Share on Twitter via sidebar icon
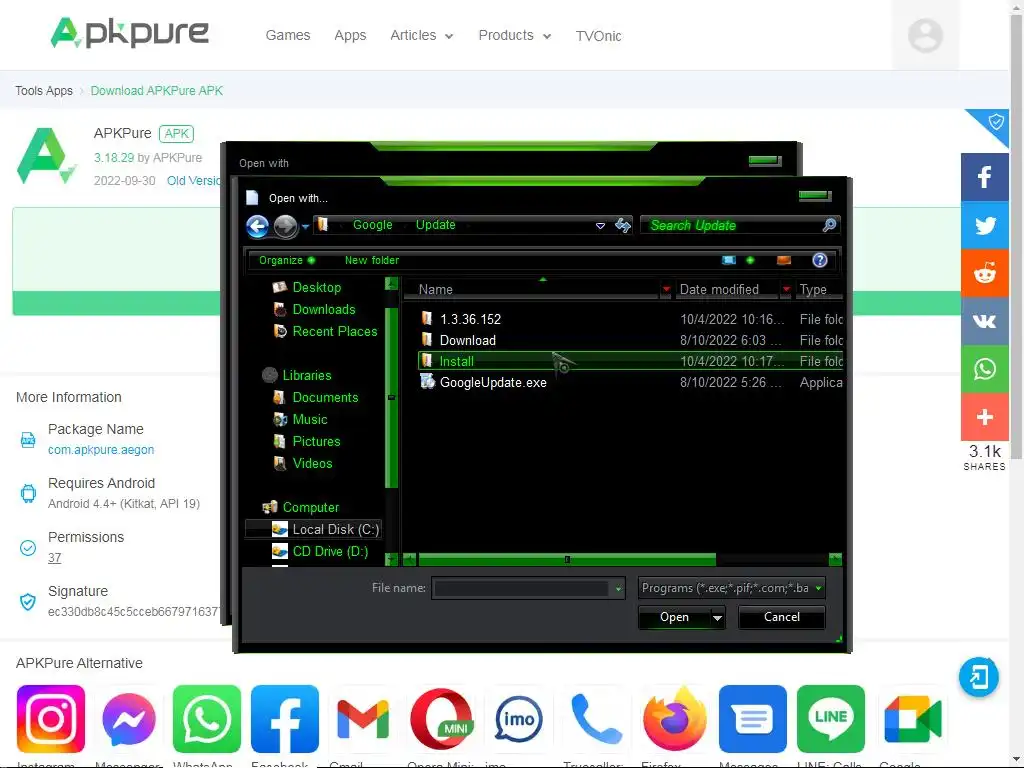The image size is (1024, 768). click(985, 225)
